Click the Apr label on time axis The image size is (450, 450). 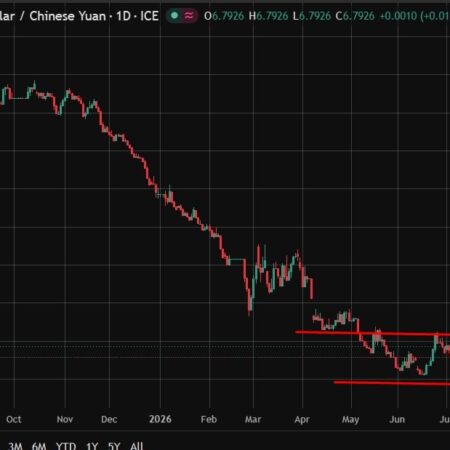coord(302,420)
